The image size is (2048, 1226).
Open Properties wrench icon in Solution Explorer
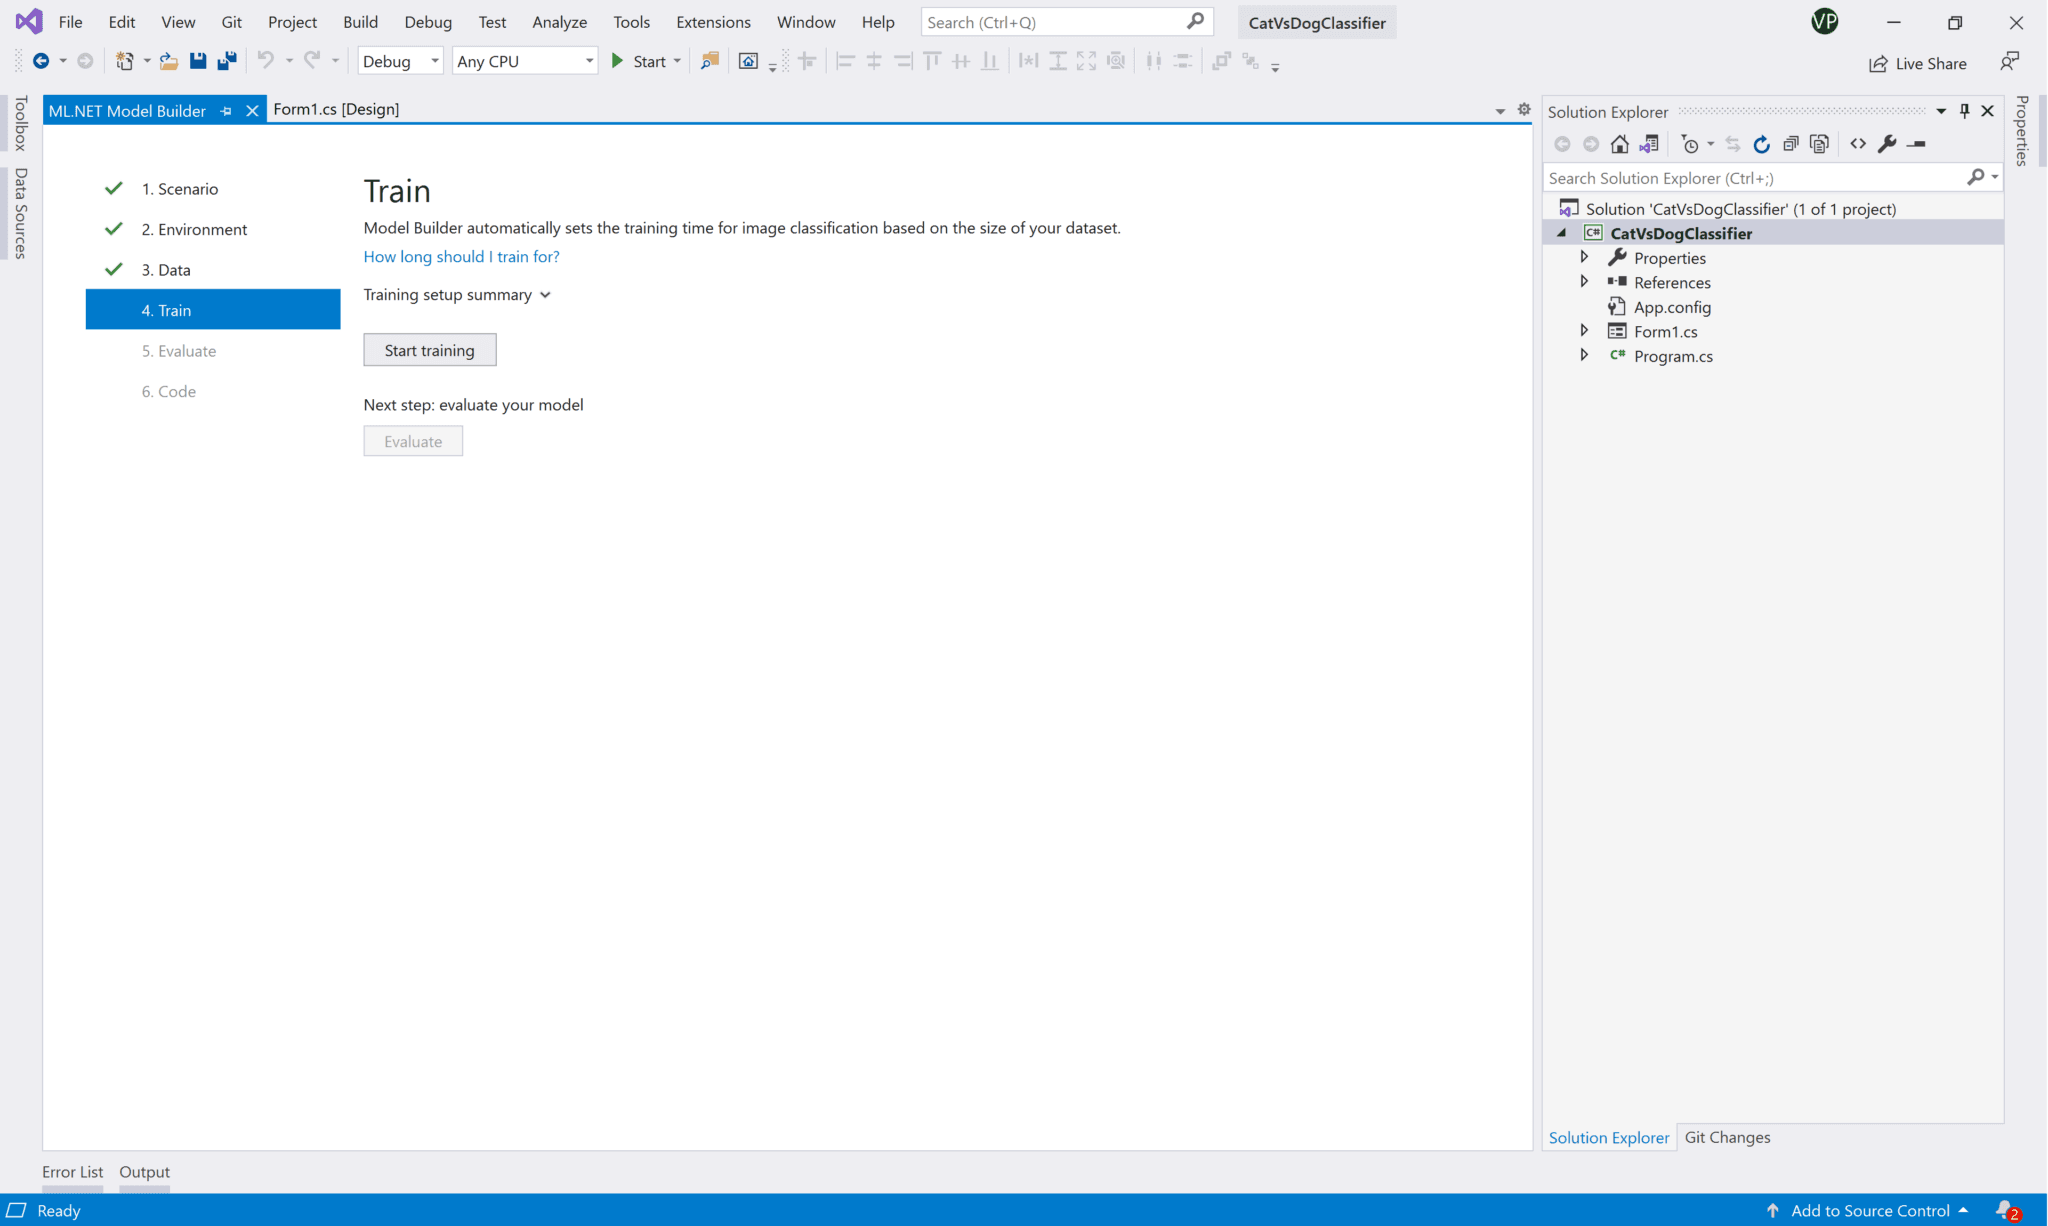click(1886, 144)
